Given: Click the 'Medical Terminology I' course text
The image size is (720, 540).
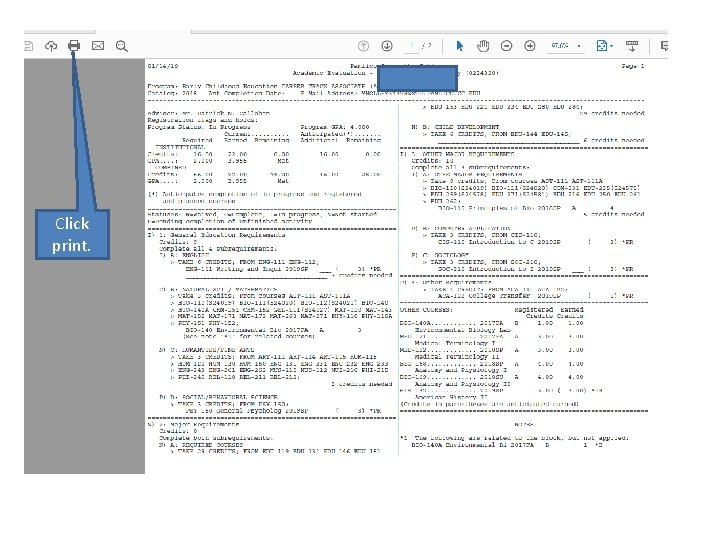Looking at the screenshot, I should pyautogui.click(x=455, y=343).
